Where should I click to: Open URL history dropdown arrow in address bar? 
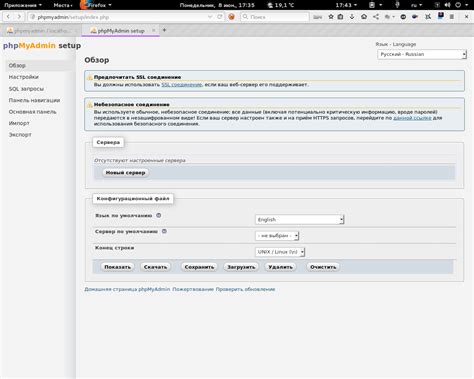click(210, 16)
